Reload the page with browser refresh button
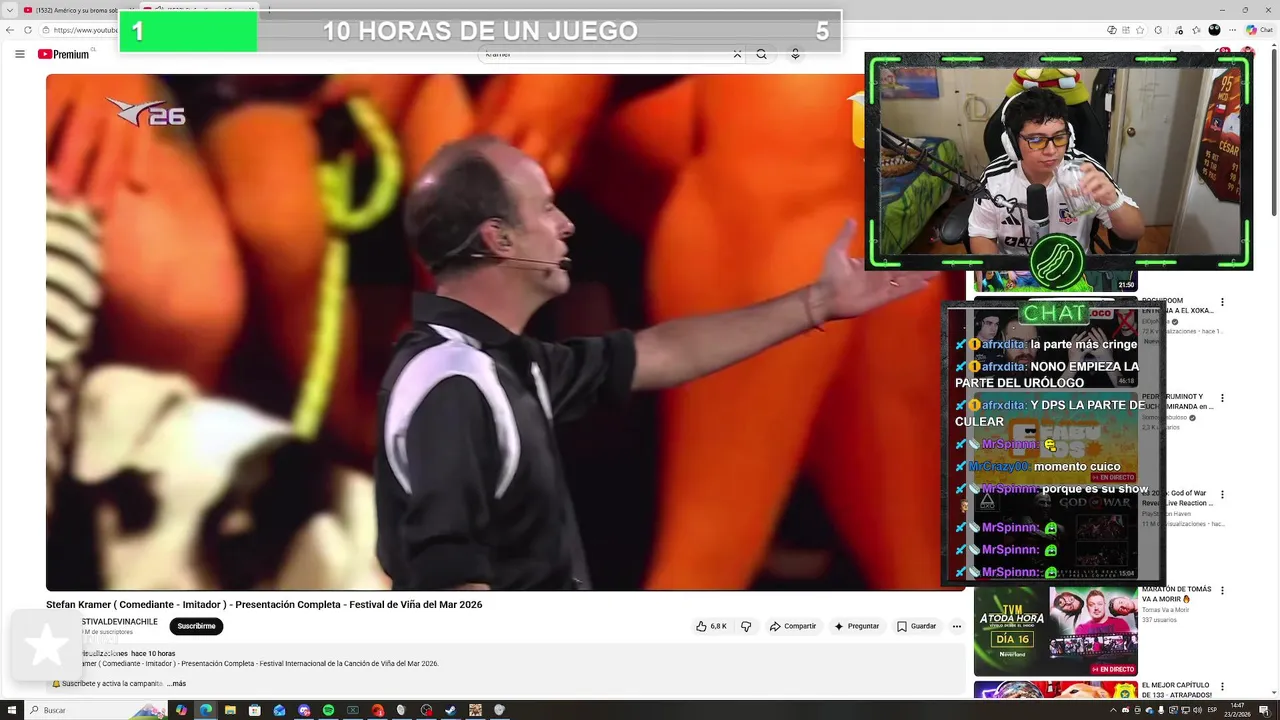The width and height of the screenshot is (1280, 720). point(28,30)
